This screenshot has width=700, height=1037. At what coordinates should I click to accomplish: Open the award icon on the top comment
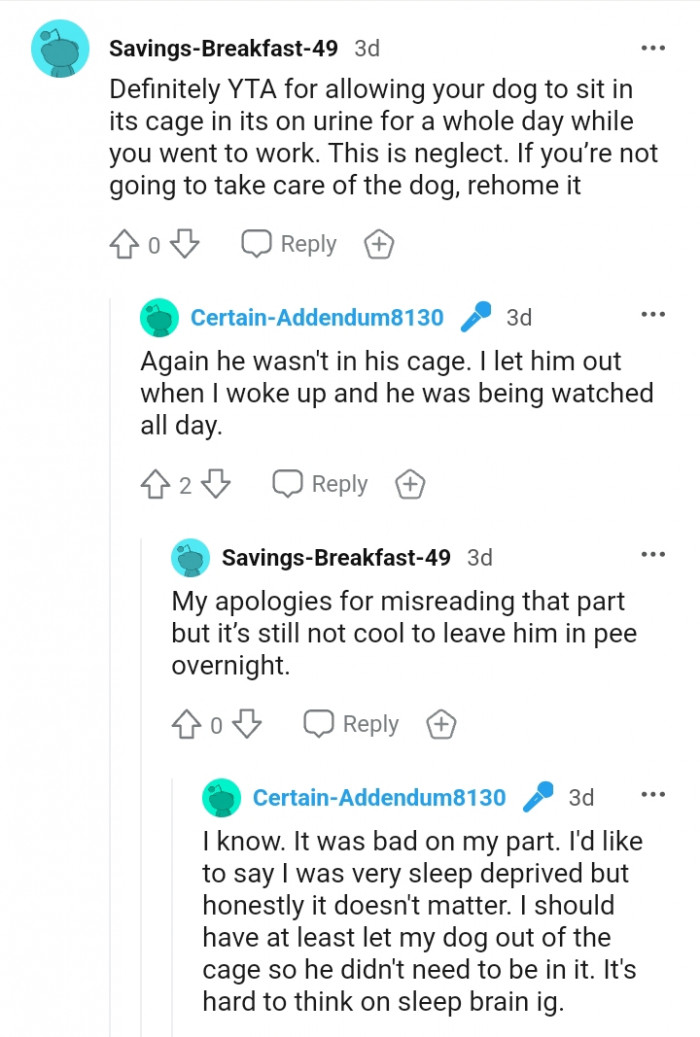(378, 242)
